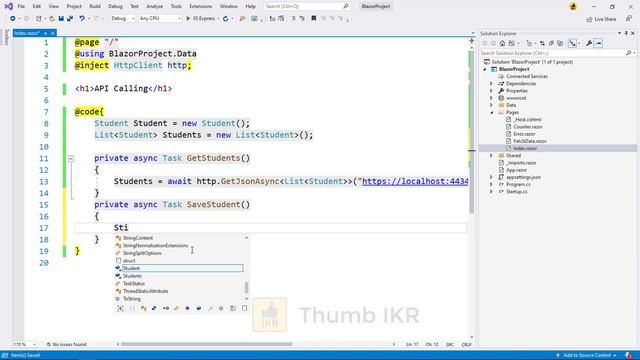The image size is (640, 360).
Task: Expand the Data folder node
Action: tap(492, 105)
